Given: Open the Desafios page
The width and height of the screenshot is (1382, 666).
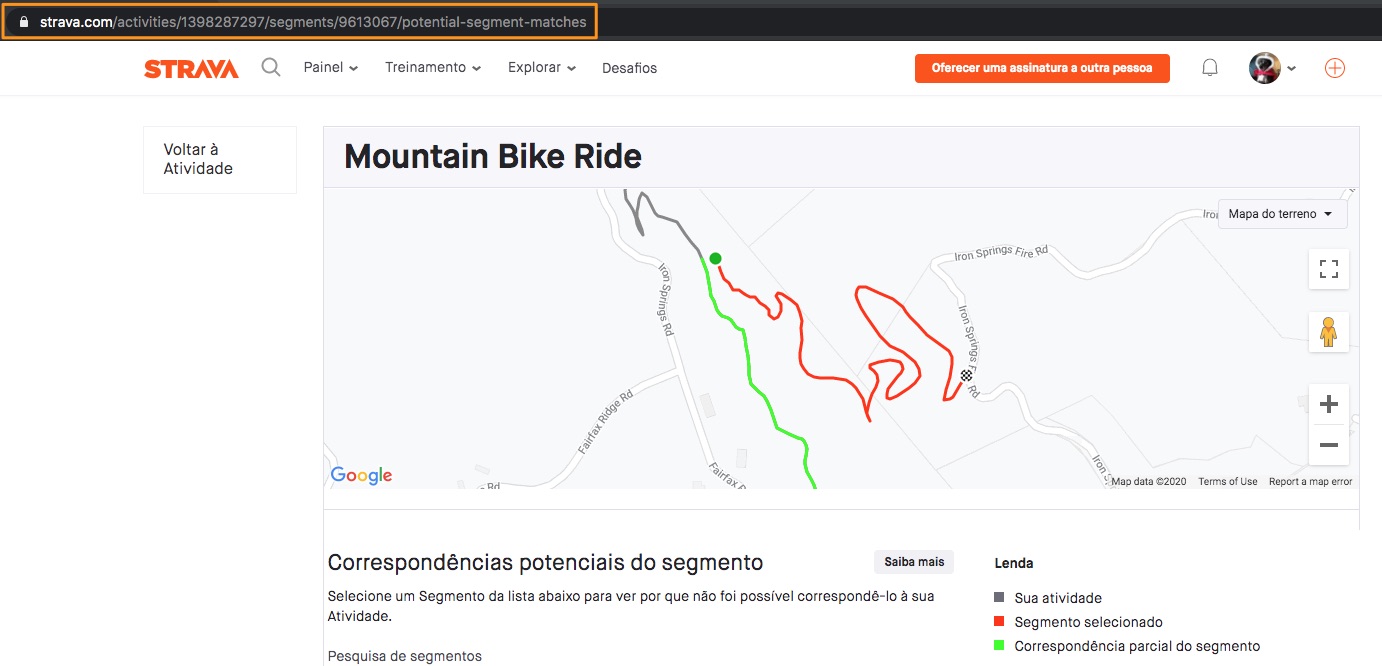Looking at the screenshot, I should 629,68.
